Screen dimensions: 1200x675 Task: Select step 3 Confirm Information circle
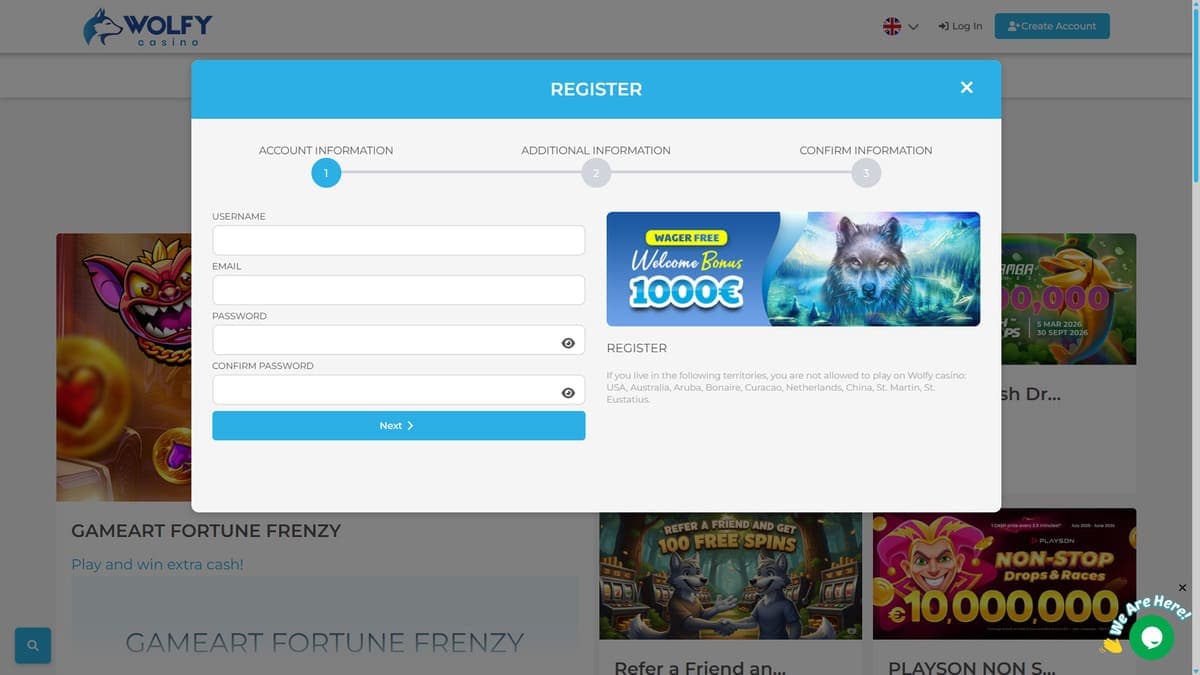866,173
